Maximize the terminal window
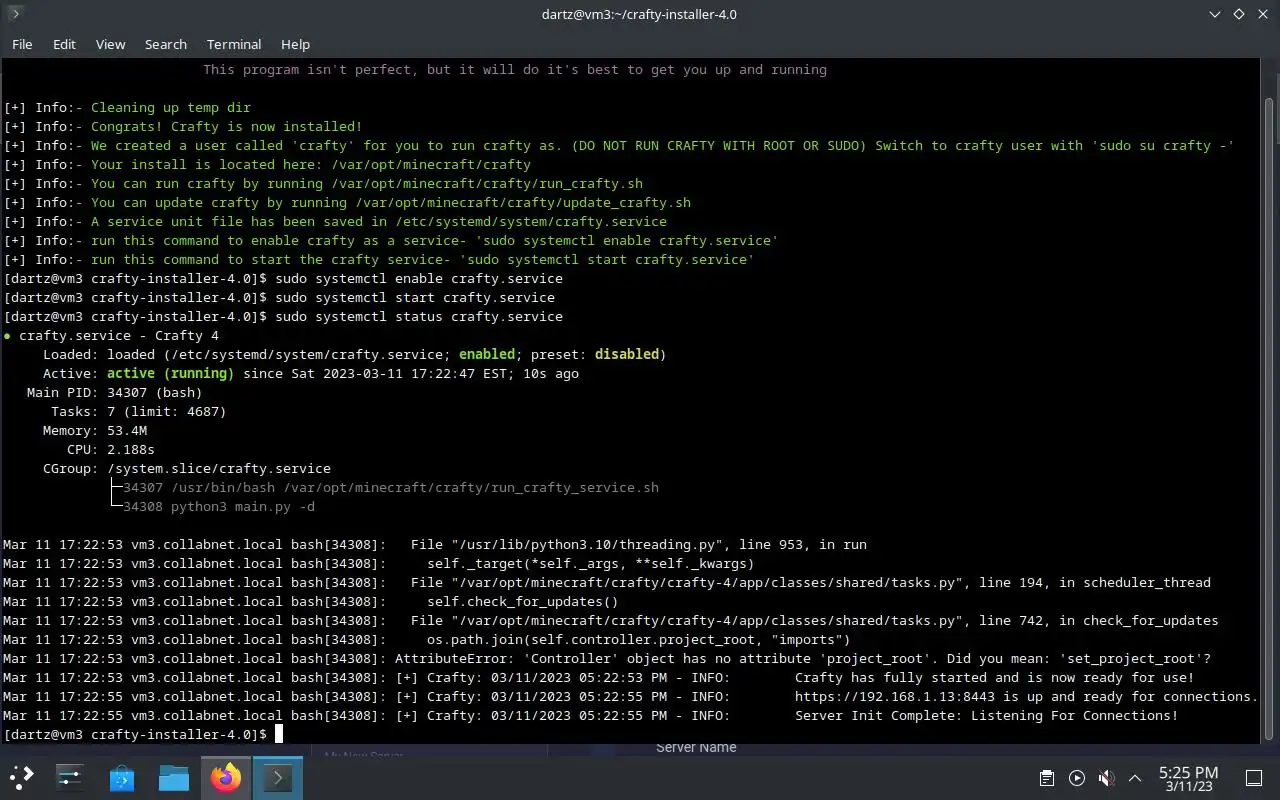This screenshot has height=800, width=1280. pos(1239,14)
